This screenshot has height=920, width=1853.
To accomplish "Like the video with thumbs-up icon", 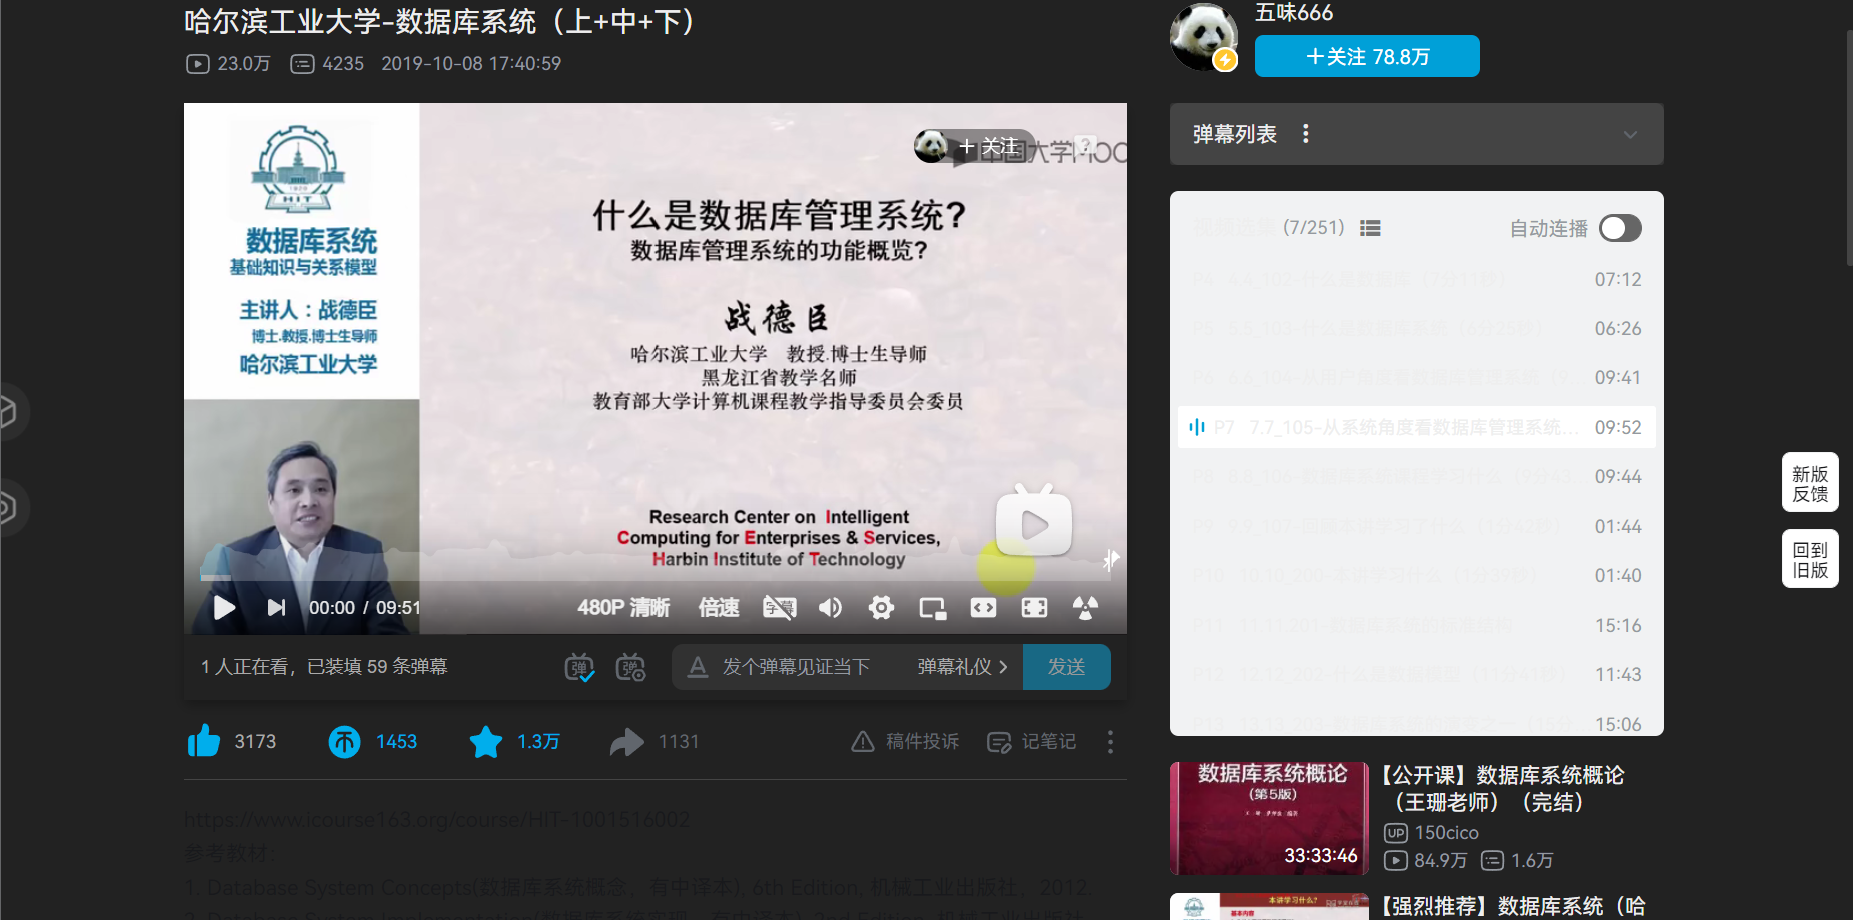I will tap(204, 741).
